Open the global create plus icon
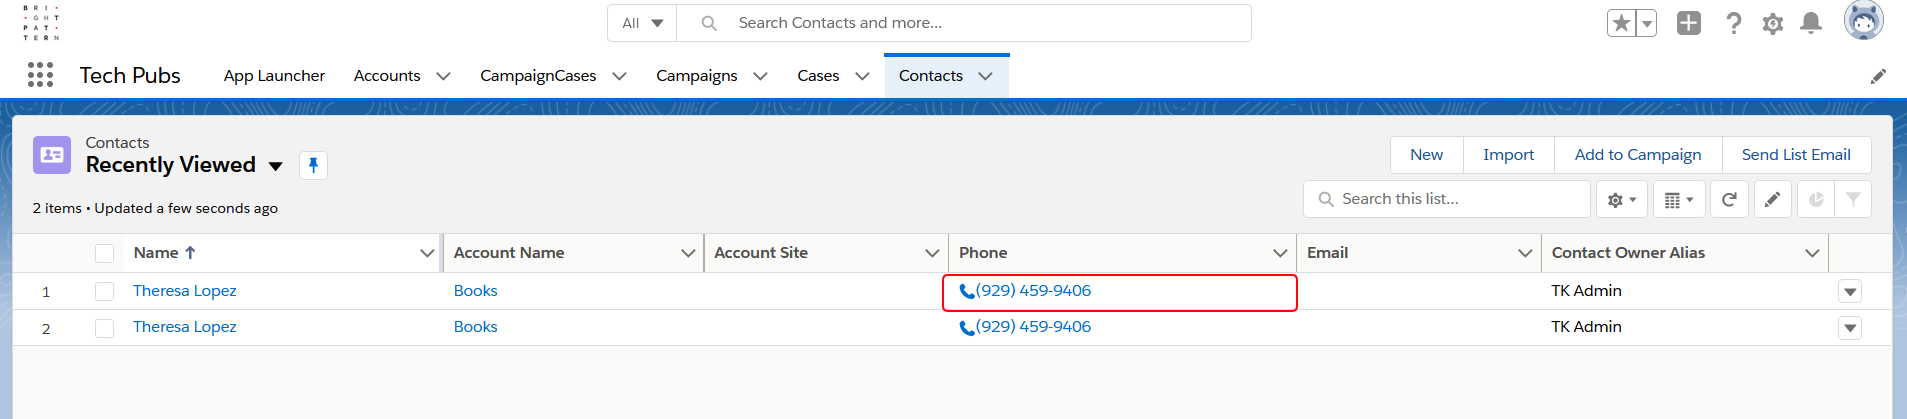This screenshot has width=1907, height=419. [1689, 23]
